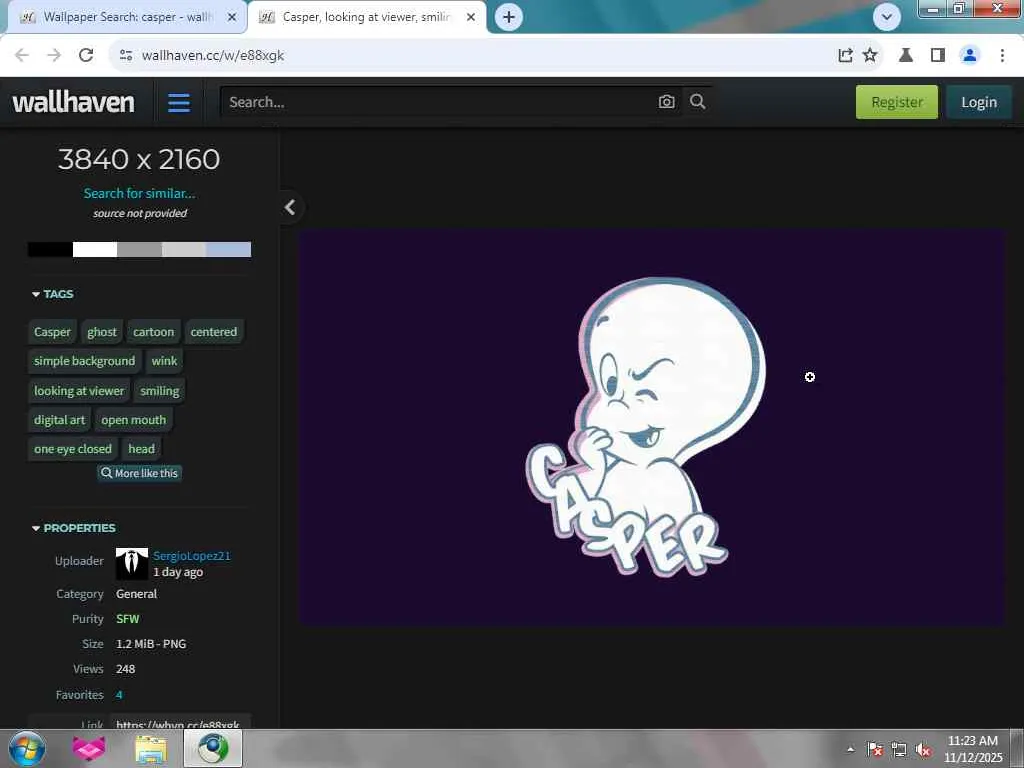Select the black color swatch
Screen dimensions: 1024x768
[x=50, y=249]
